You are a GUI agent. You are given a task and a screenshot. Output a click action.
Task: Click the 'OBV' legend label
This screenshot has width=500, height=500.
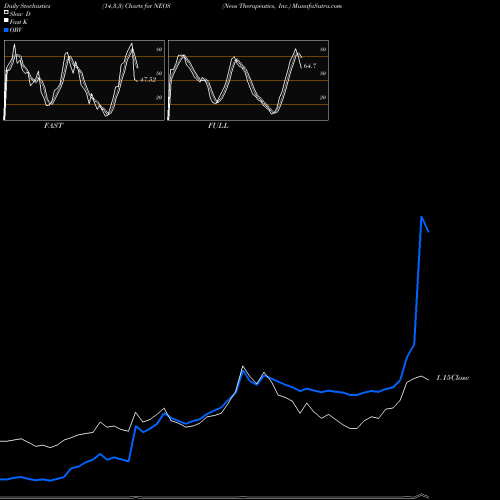tap(16, 30)
